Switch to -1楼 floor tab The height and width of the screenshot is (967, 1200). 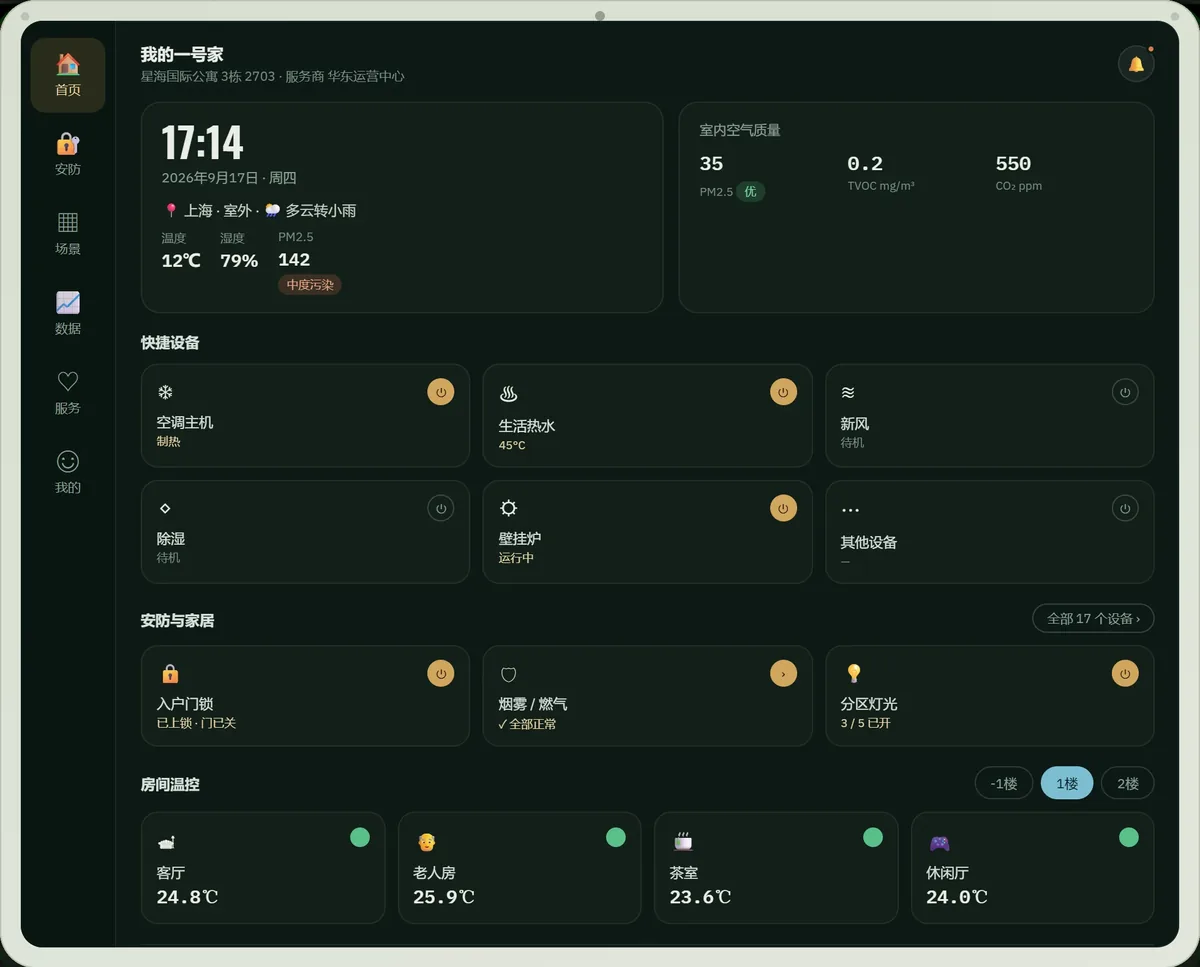(x=1004, y=783)
